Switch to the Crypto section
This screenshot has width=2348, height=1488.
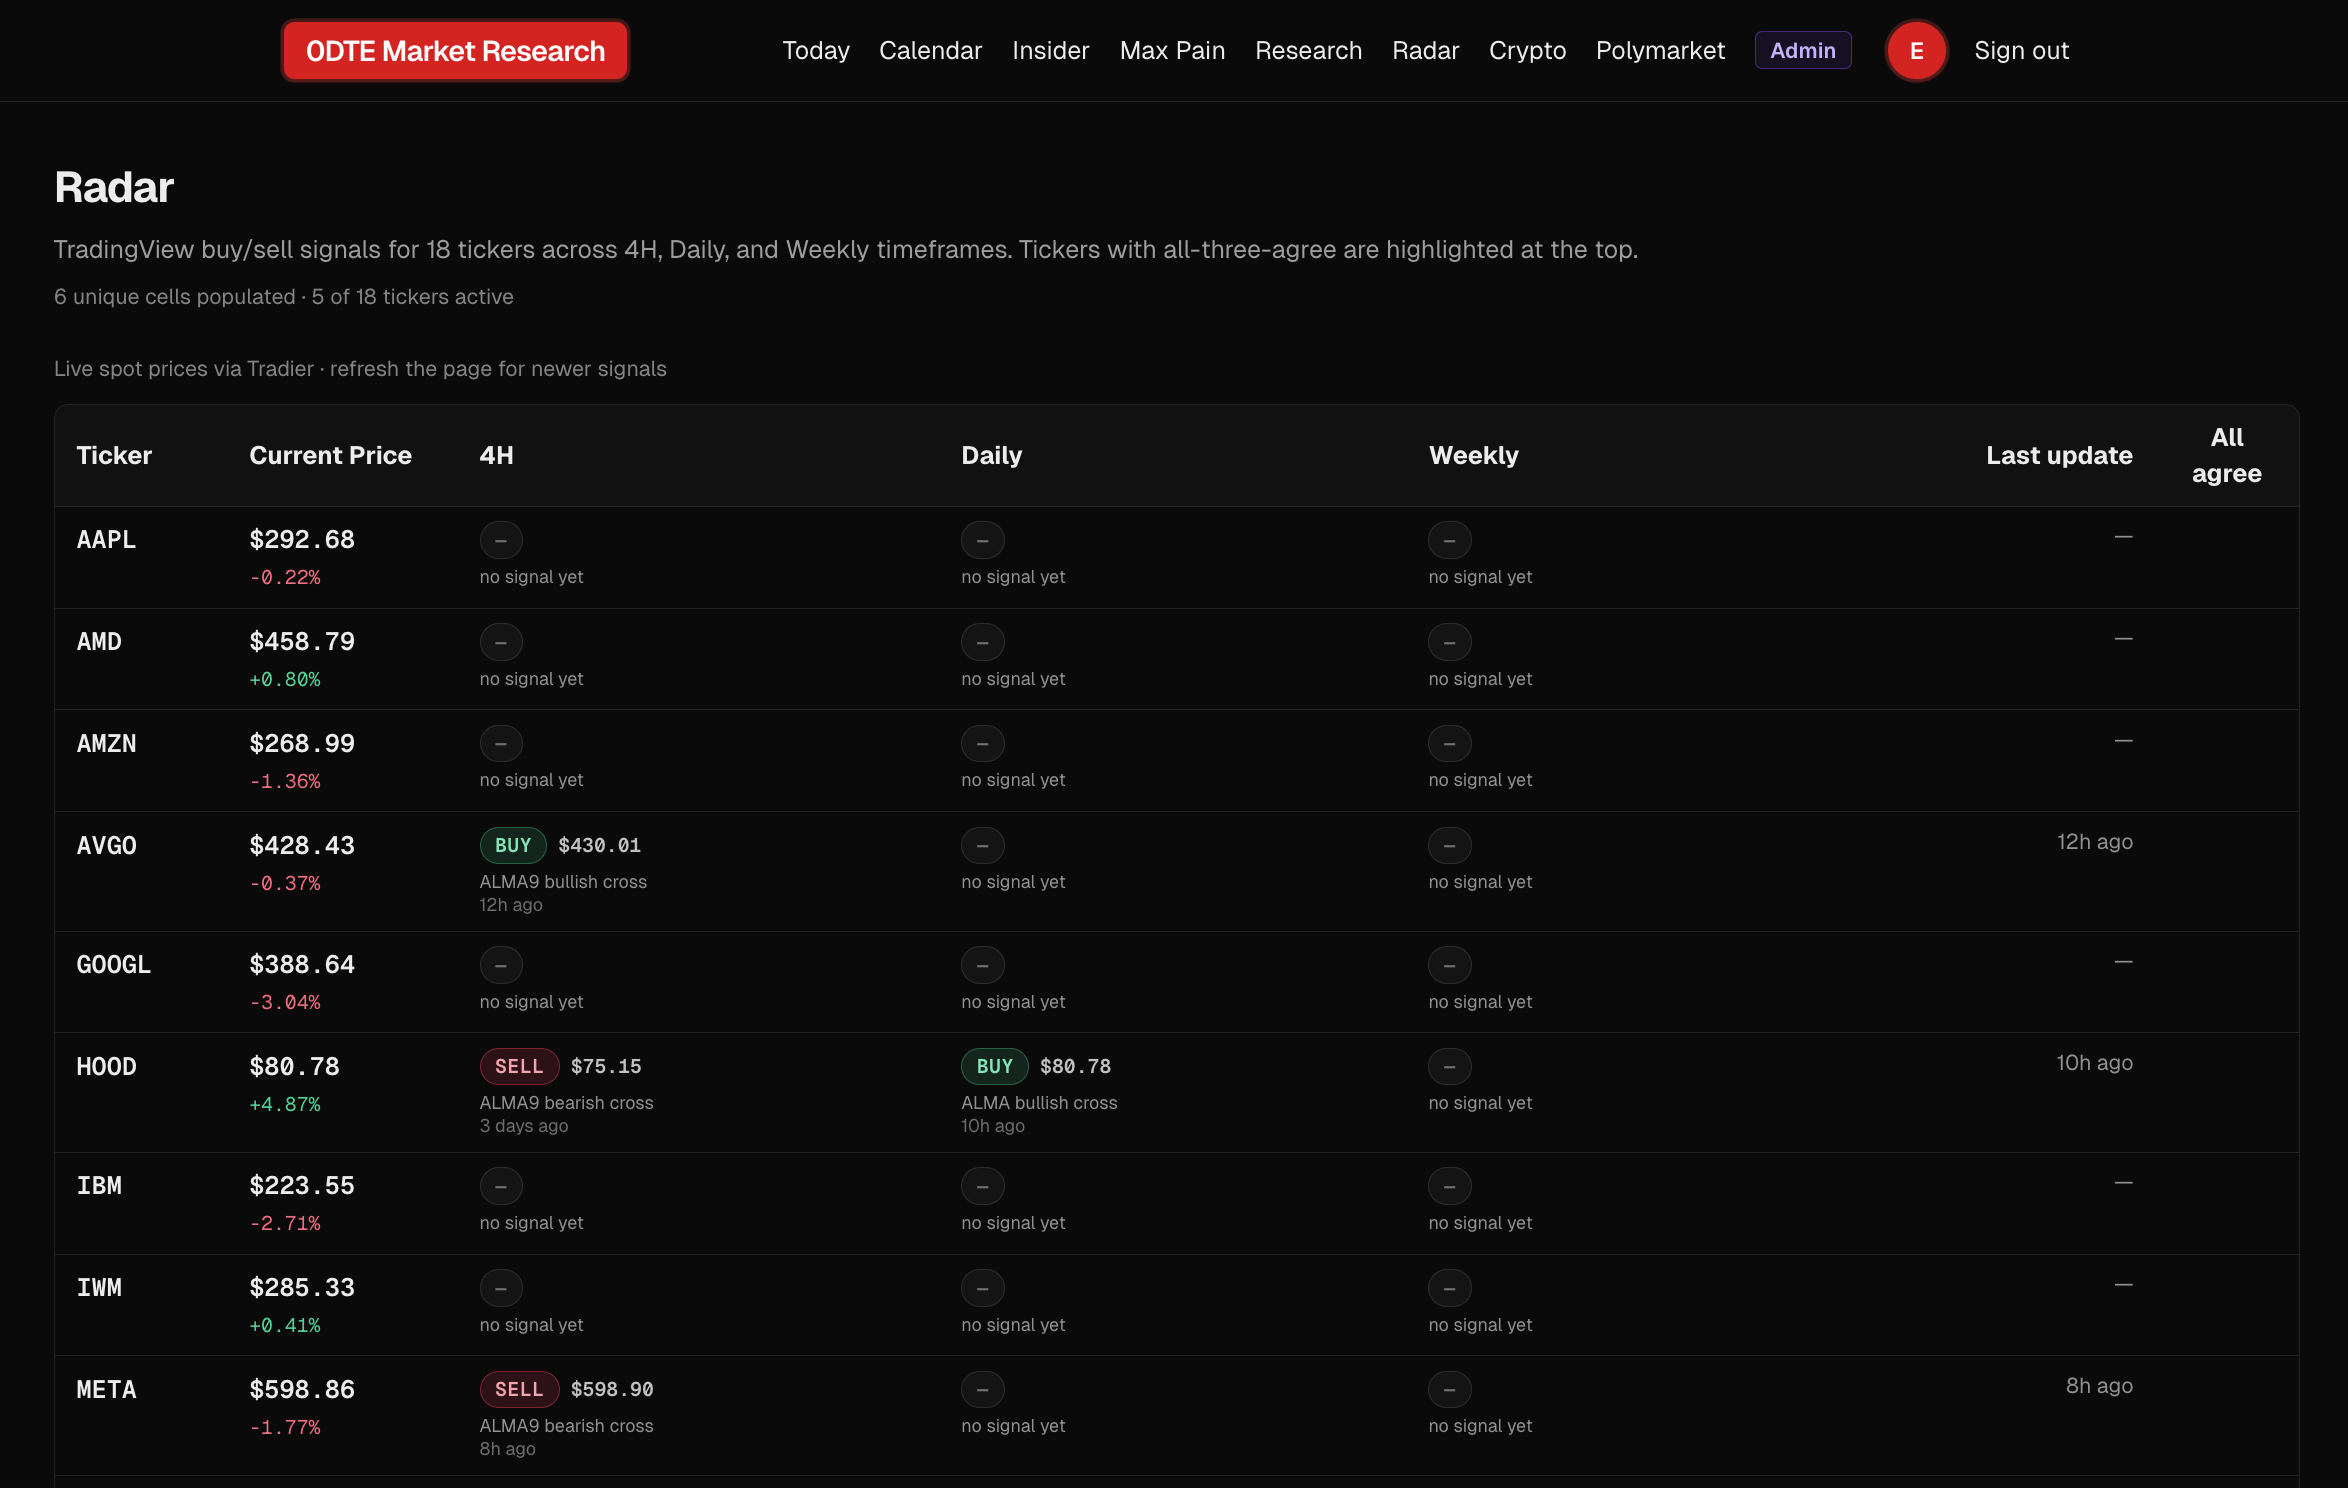pyautogui.click(x=1527, y=51)
